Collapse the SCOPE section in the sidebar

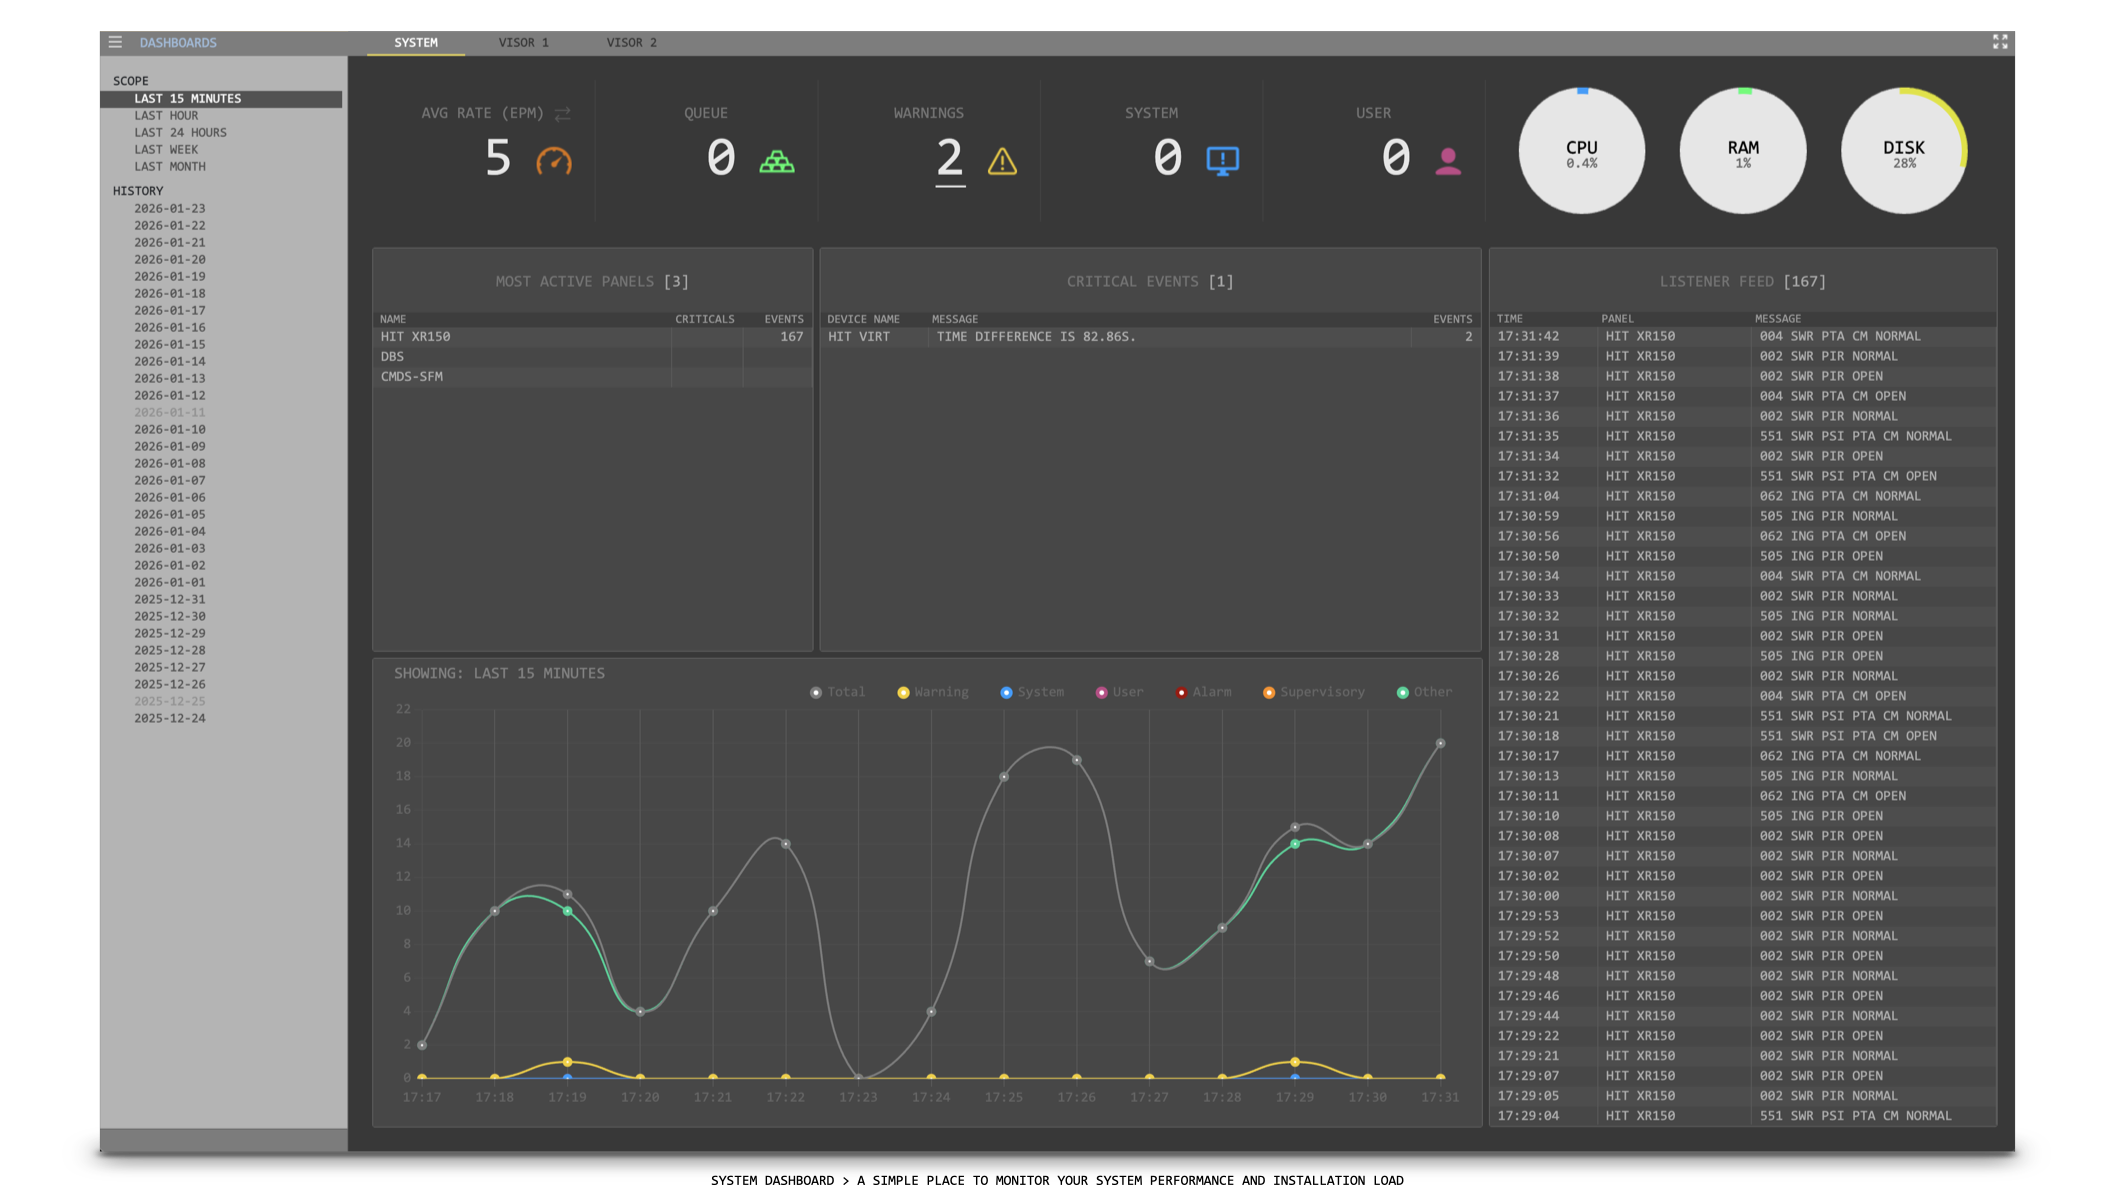(x=131, y=80)
